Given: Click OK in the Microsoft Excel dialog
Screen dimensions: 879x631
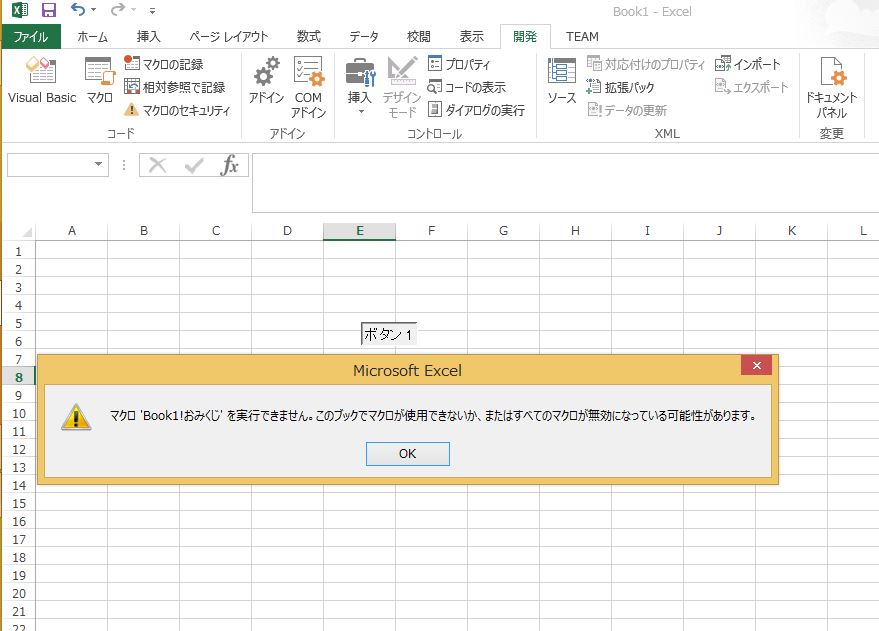Looking at the screenshot, I should (x=408, y=453).
